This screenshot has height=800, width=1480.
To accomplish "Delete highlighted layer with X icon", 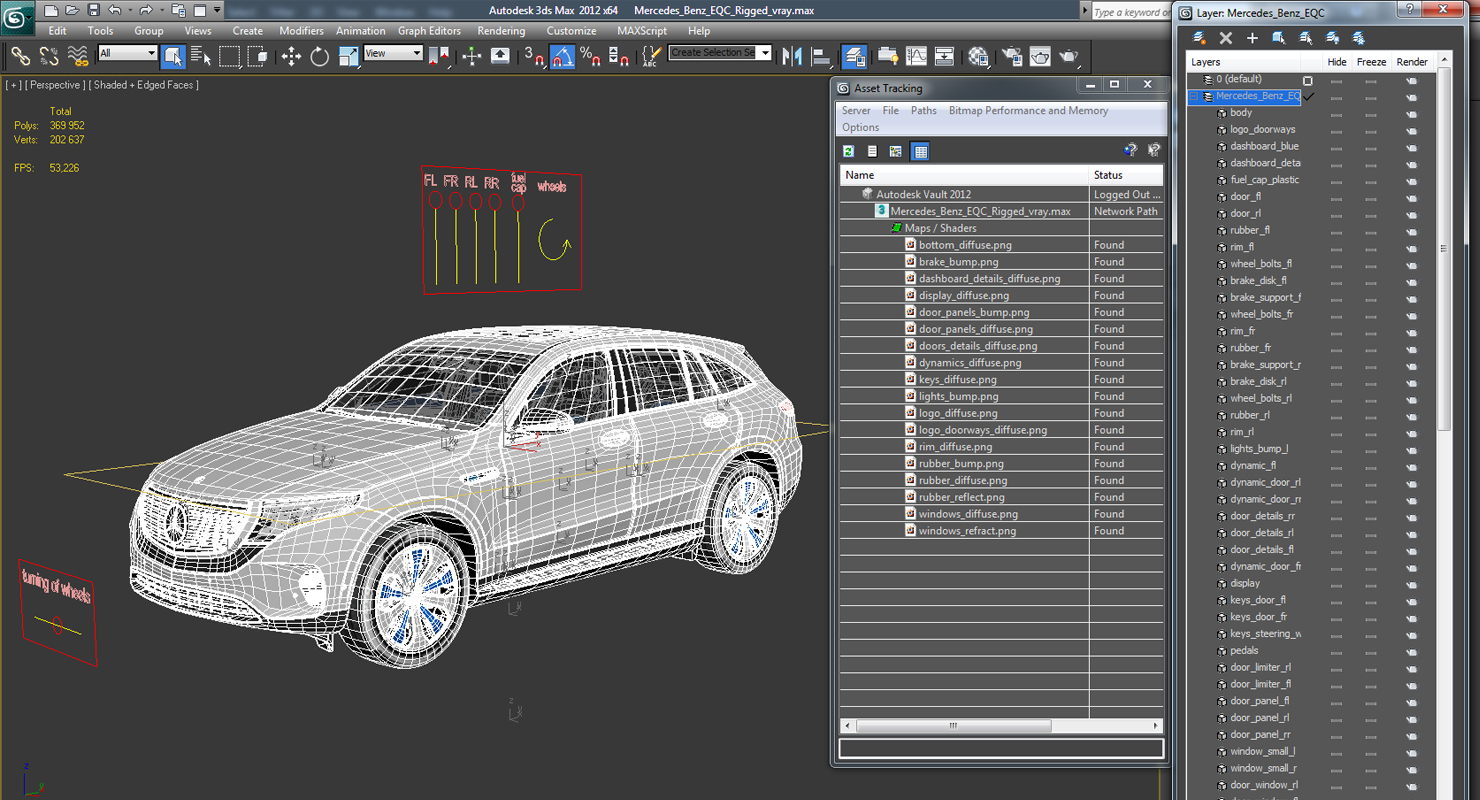I will pyautogui.click(x=1226, y=38).
